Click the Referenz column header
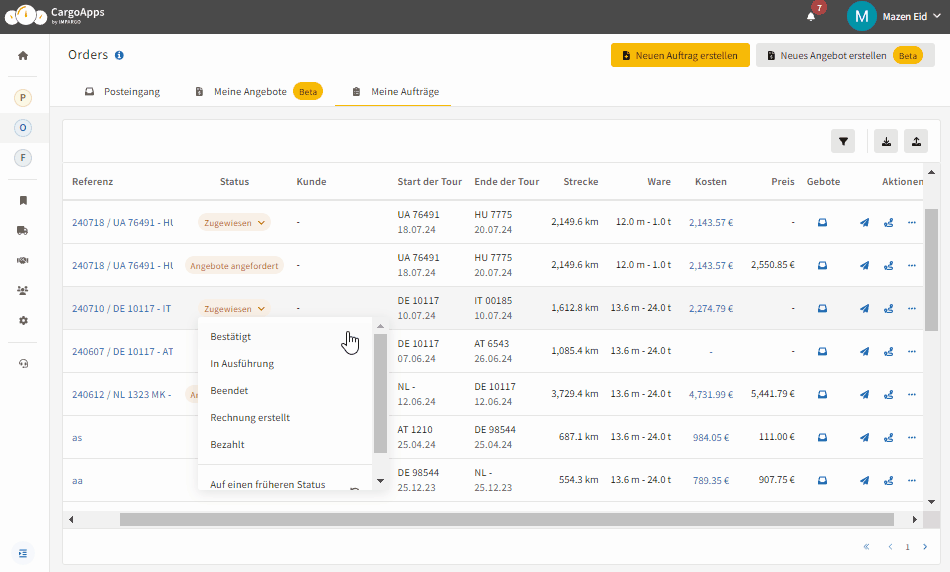Screen dimensions: 950x572 (x=93, y=182)
